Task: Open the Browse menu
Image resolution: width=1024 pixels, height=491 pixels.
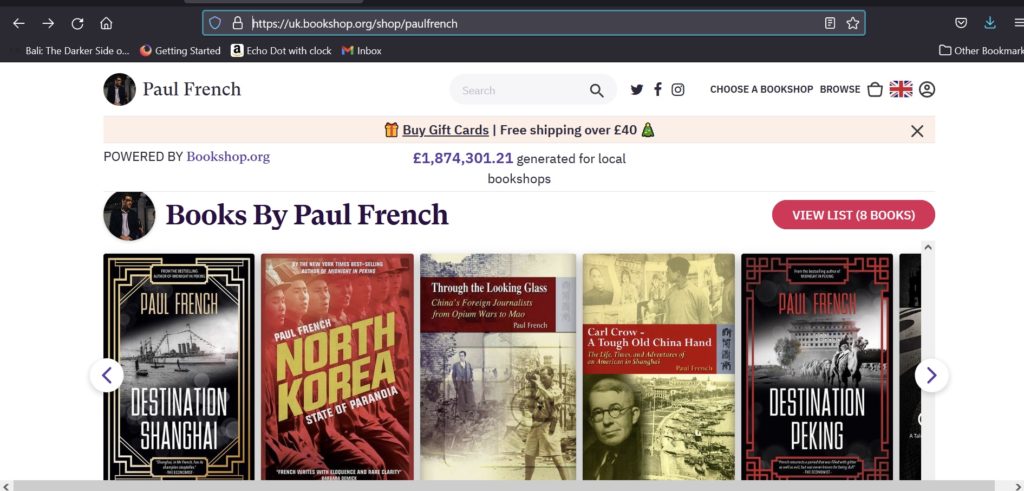Action: point(840,90)
